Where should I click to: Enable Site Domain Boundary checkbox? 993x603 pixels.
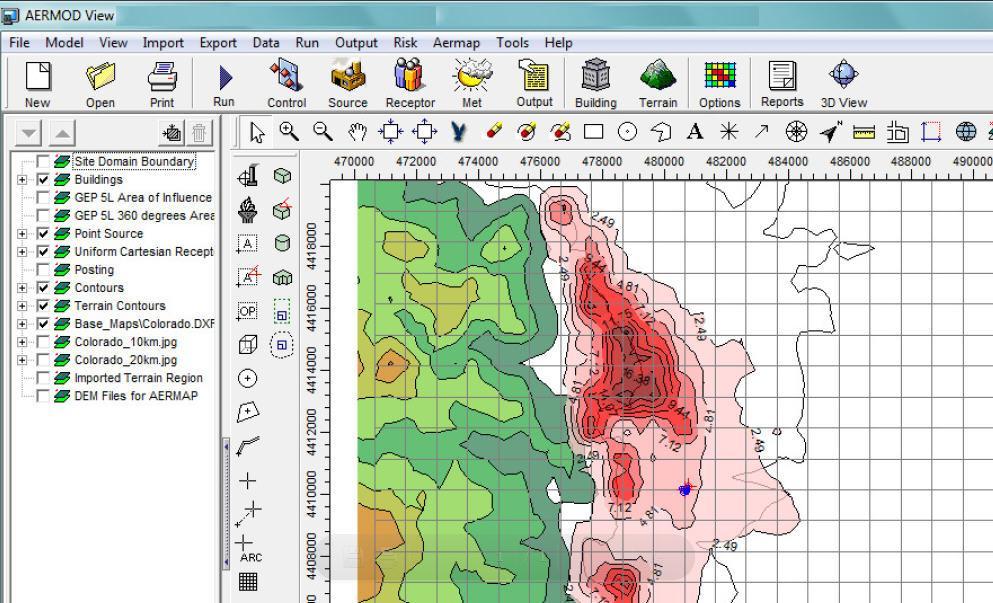42,162
